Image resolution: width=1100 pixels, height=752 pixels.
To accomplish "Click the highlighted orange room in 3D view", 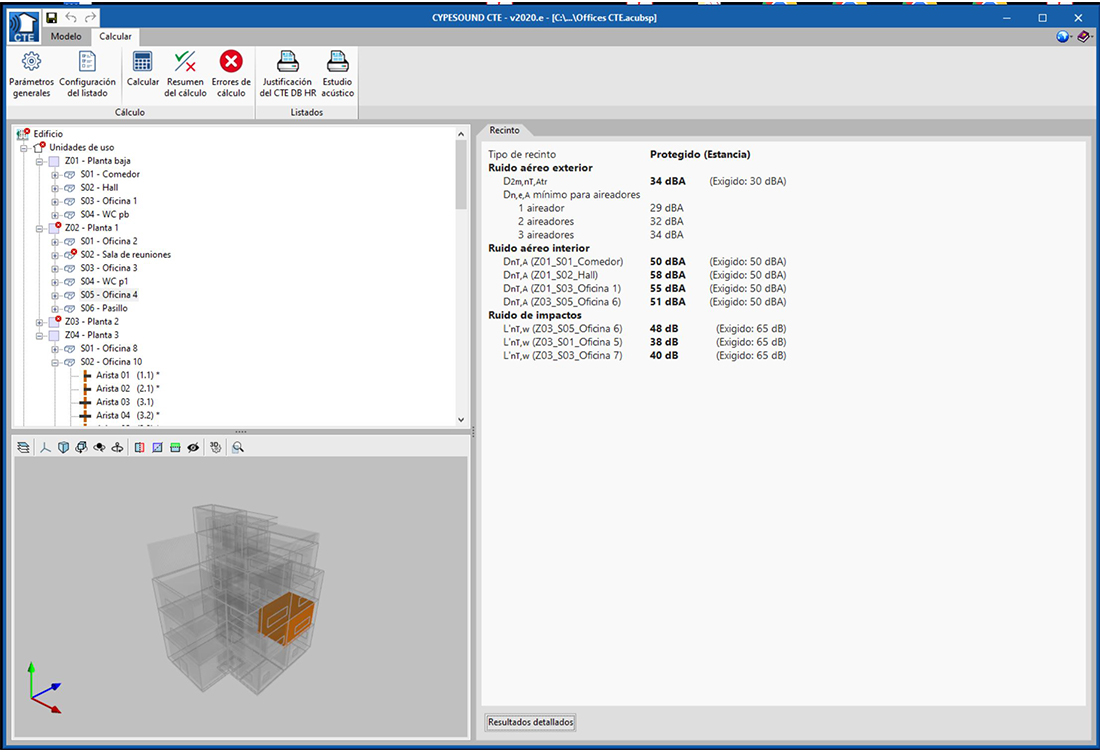I will [x=286, y=619].
